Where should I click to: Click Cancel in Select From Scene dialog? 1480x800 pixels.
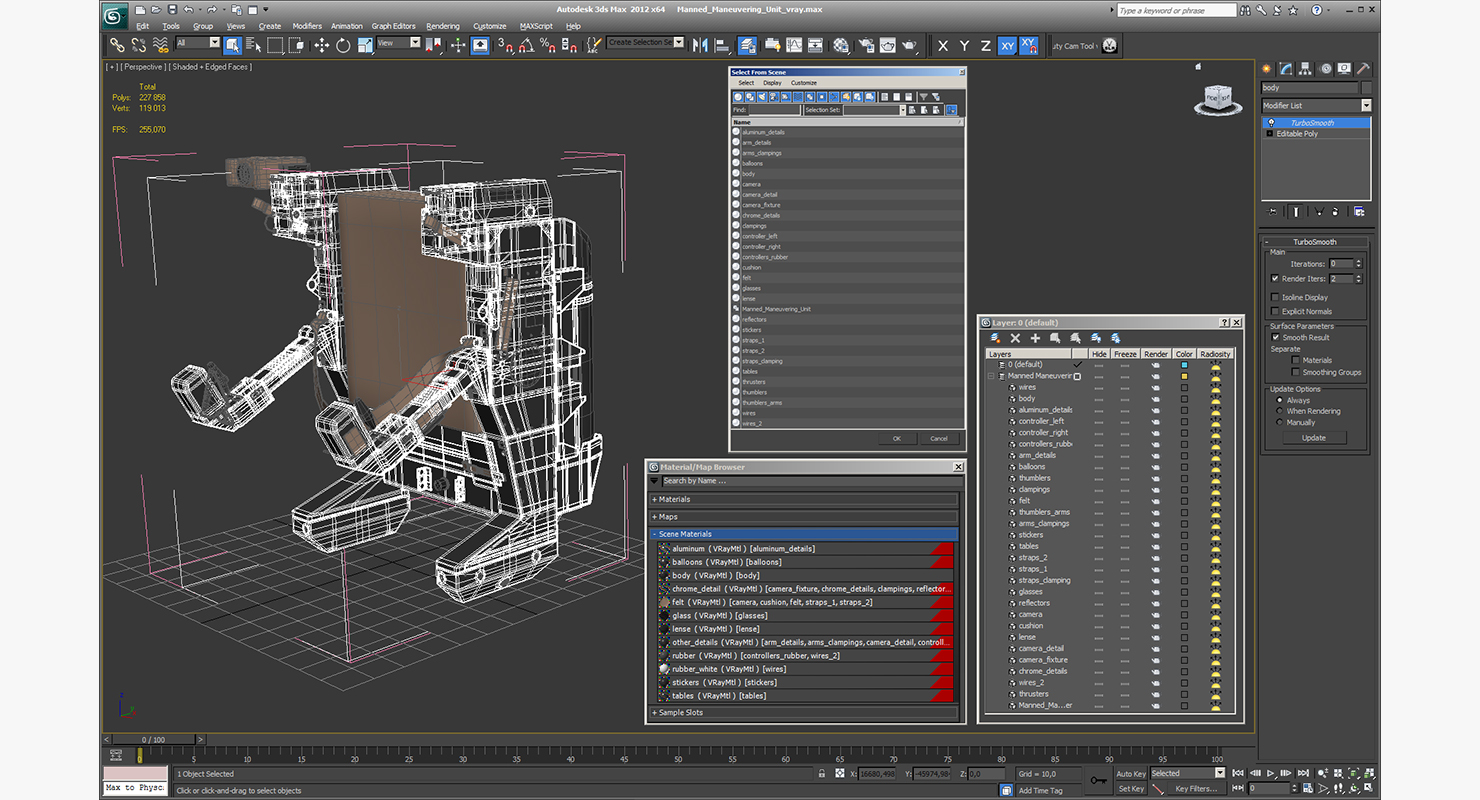(x=938, y=438)
